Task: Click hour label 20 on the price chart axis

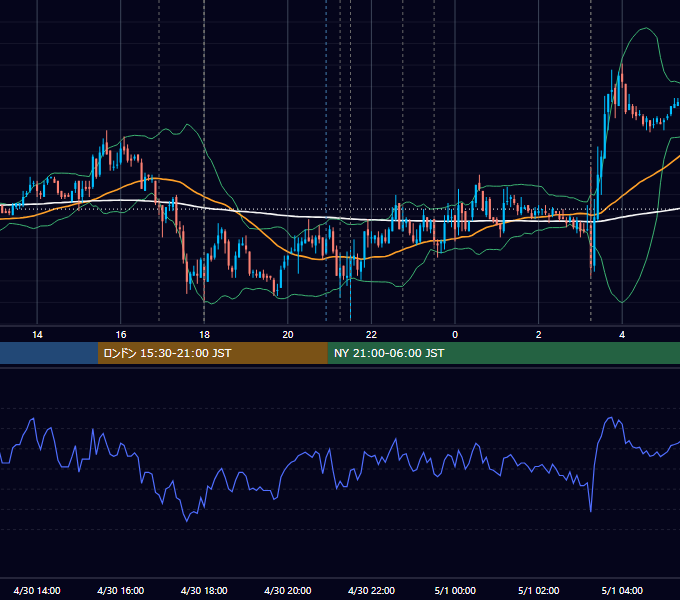Action: click(288, 335)
